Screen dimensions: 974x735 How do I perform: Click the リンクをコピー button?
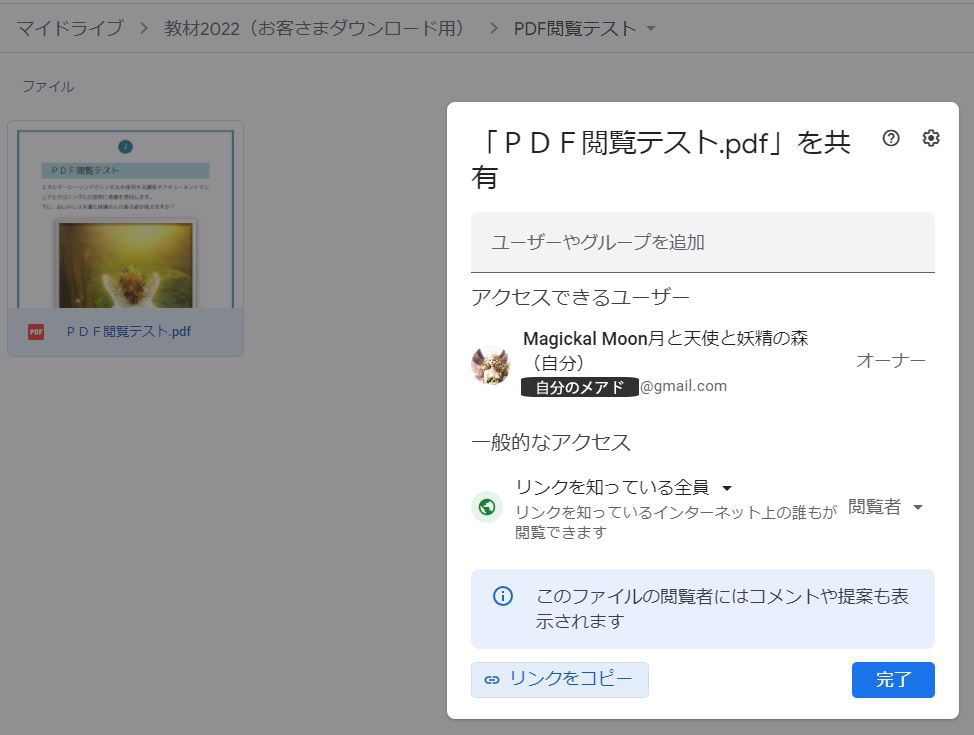click(x=560, y=680)
